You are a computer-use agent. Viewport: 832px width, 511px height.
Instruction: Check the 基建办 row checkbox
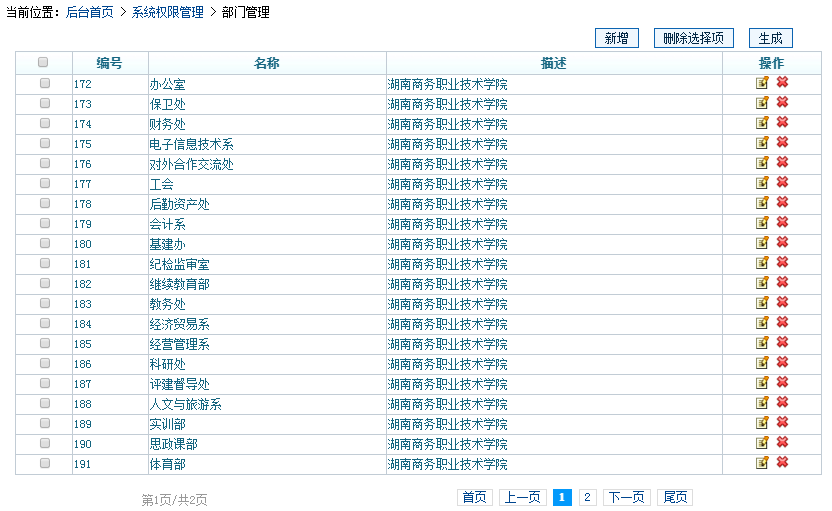(45, 244)
